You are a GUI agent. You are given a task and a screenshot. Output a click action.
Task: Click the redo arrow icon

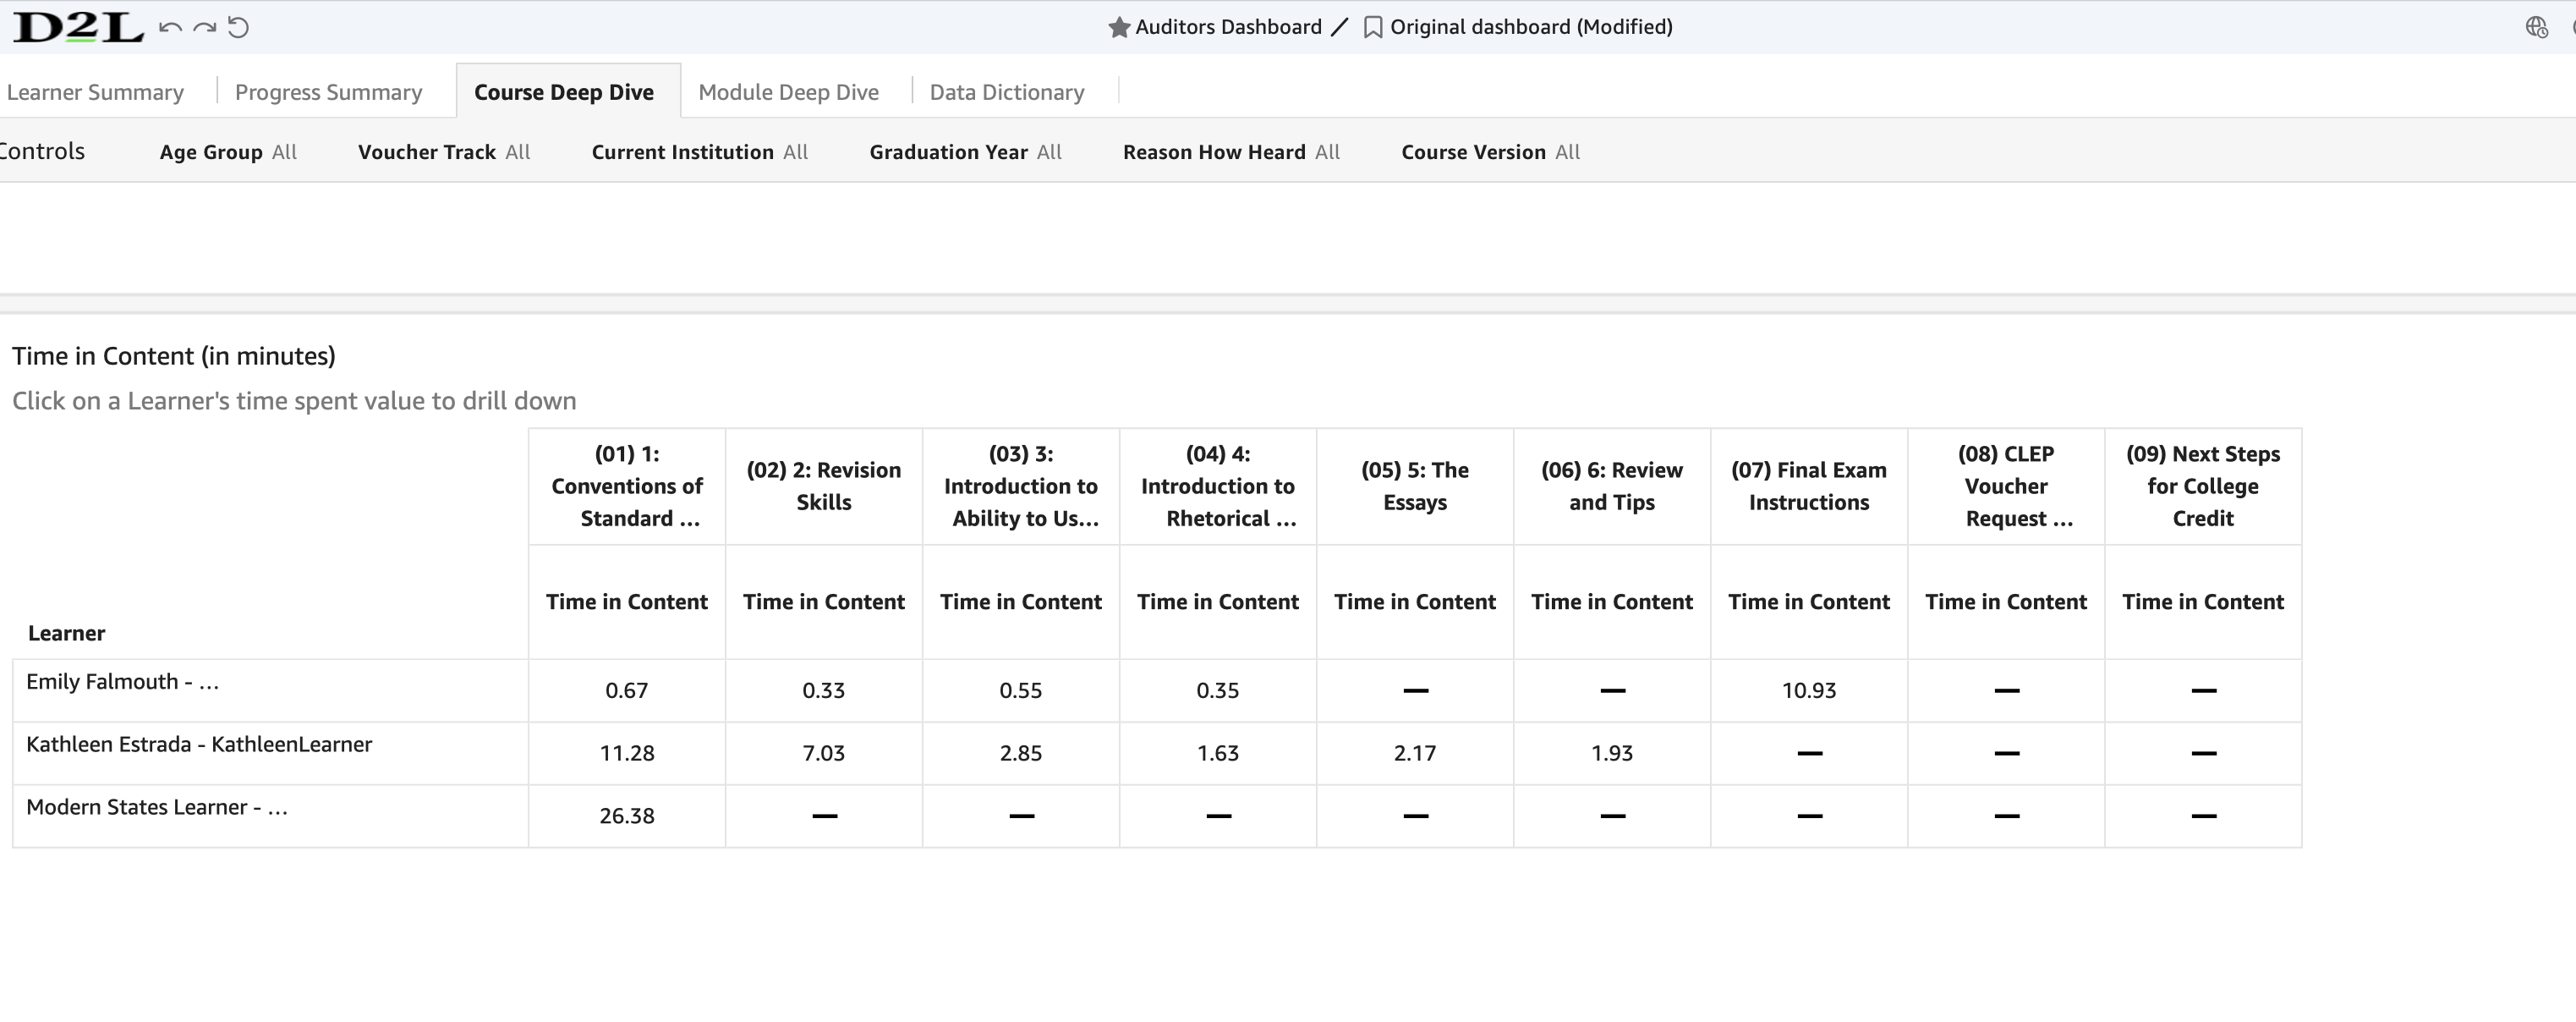click(x=204, y=27)
